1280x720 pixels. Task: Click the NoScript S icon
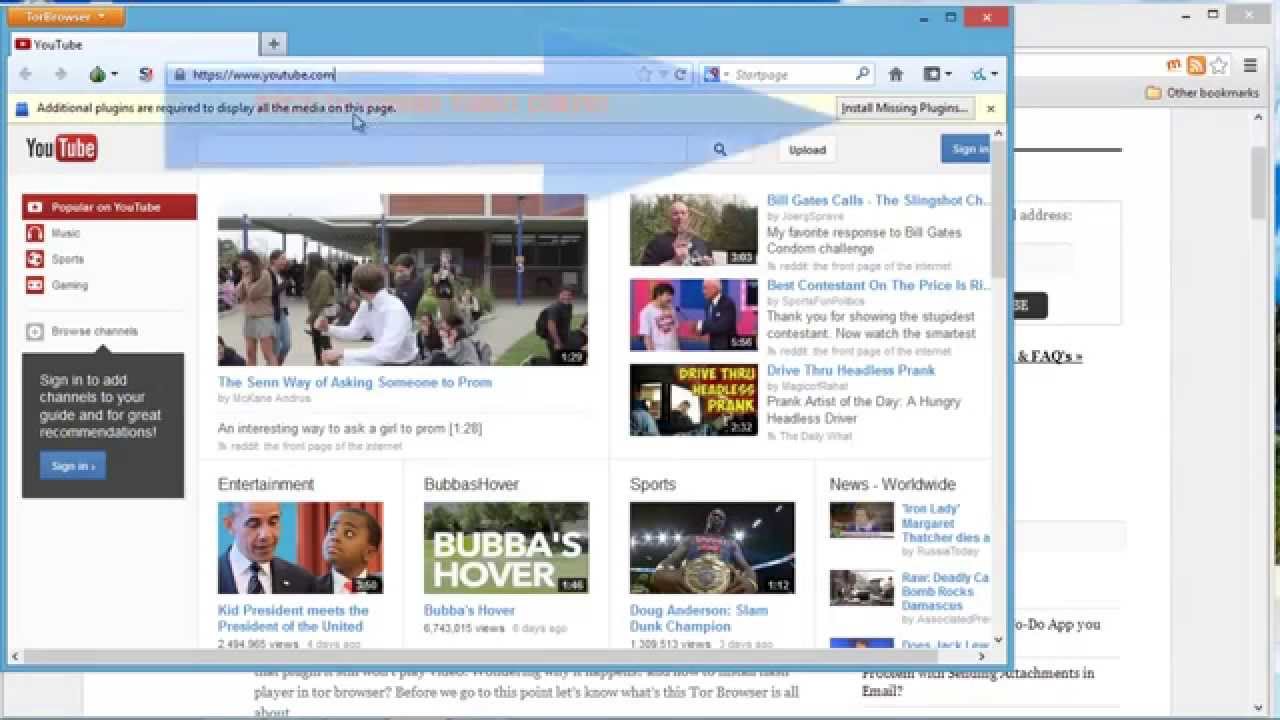[146, 74]
